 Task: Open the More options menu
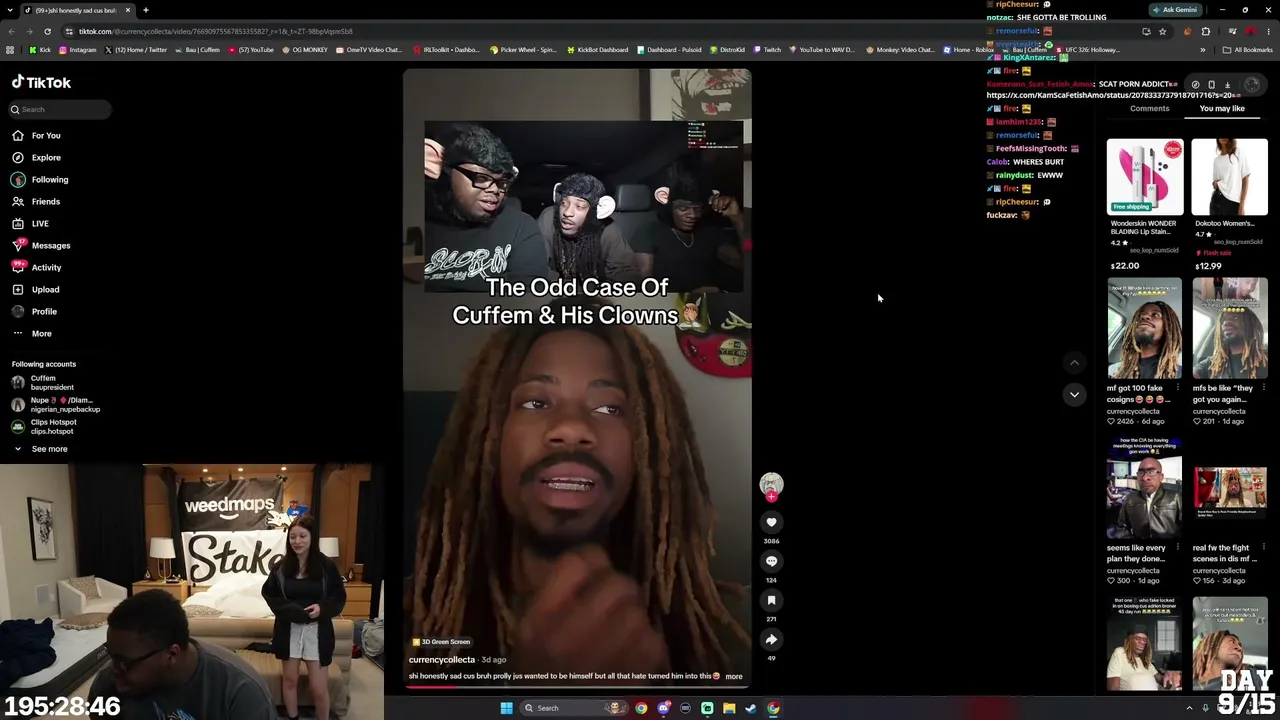point(33,333)
